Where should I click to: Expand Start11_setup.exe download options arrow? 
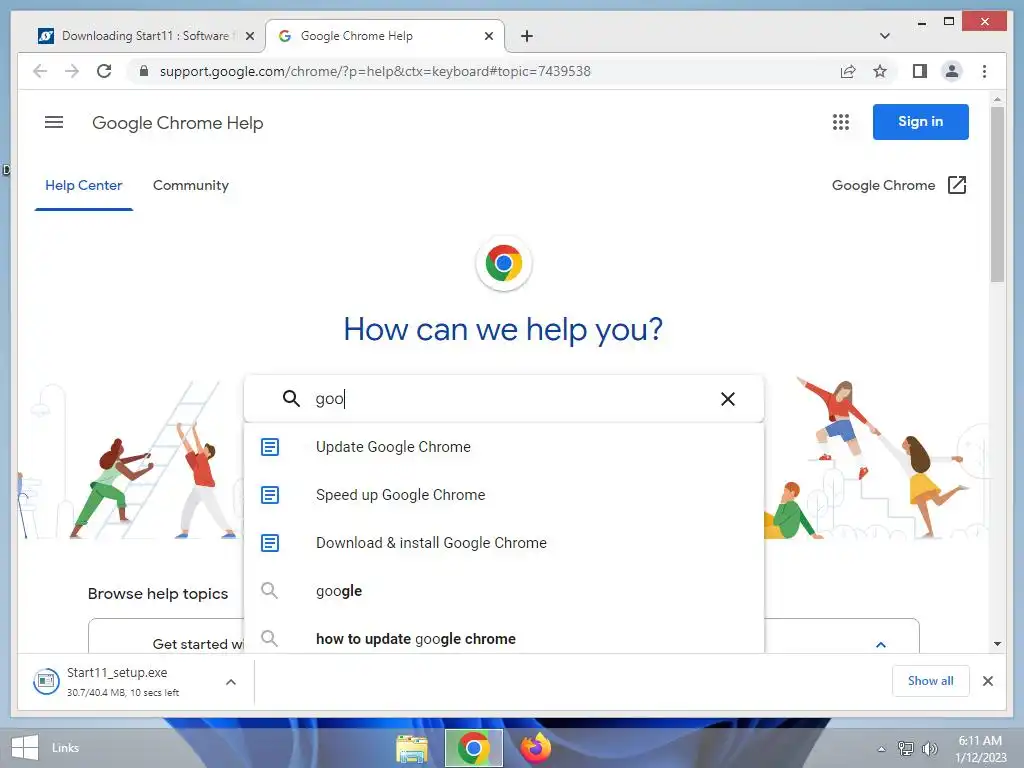[x=231, y=682]
